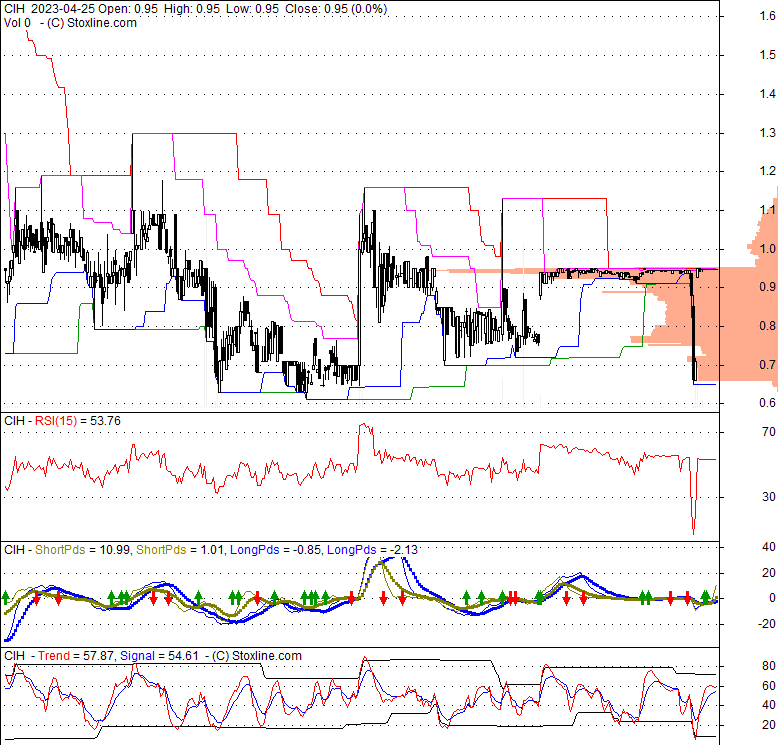Open the '(C) Stoxline.com' text beside Vol 0
This screenshot has height=745, width=780.
(x=92, y=23)
